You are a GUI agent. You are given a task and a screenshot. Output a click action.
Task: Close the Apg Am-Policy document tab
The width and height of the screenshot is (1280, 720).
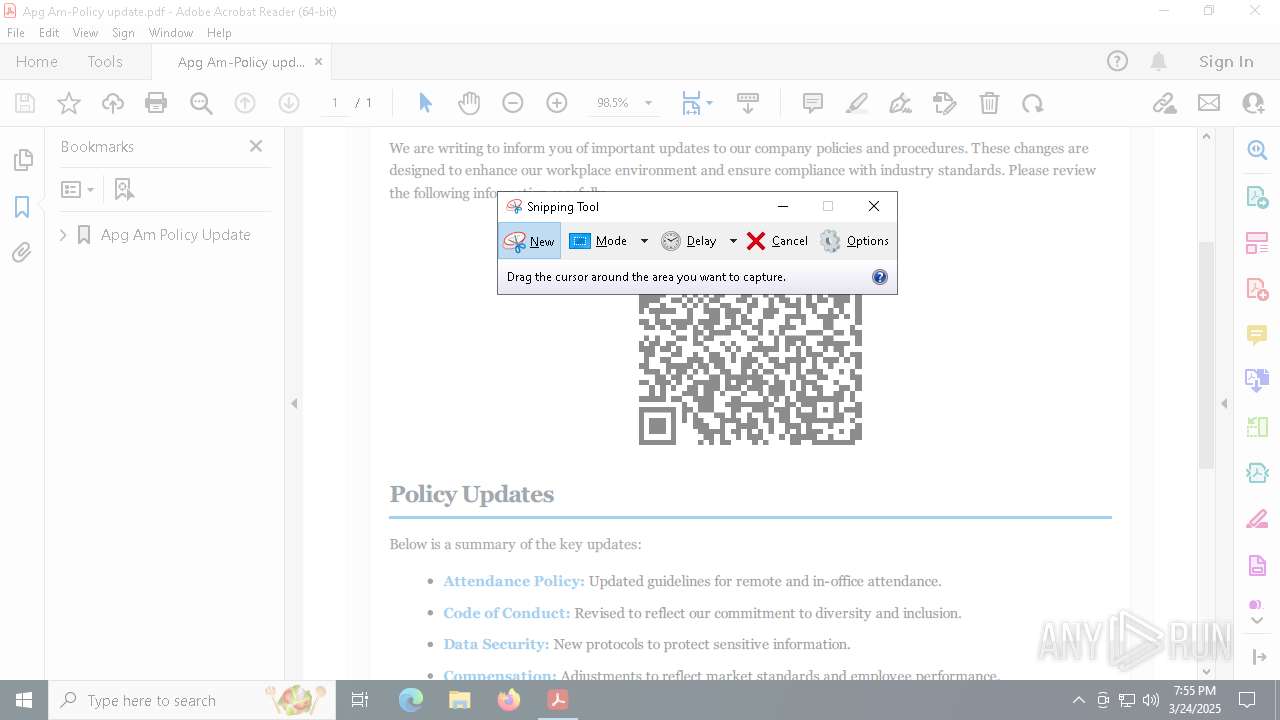(318, 61)
